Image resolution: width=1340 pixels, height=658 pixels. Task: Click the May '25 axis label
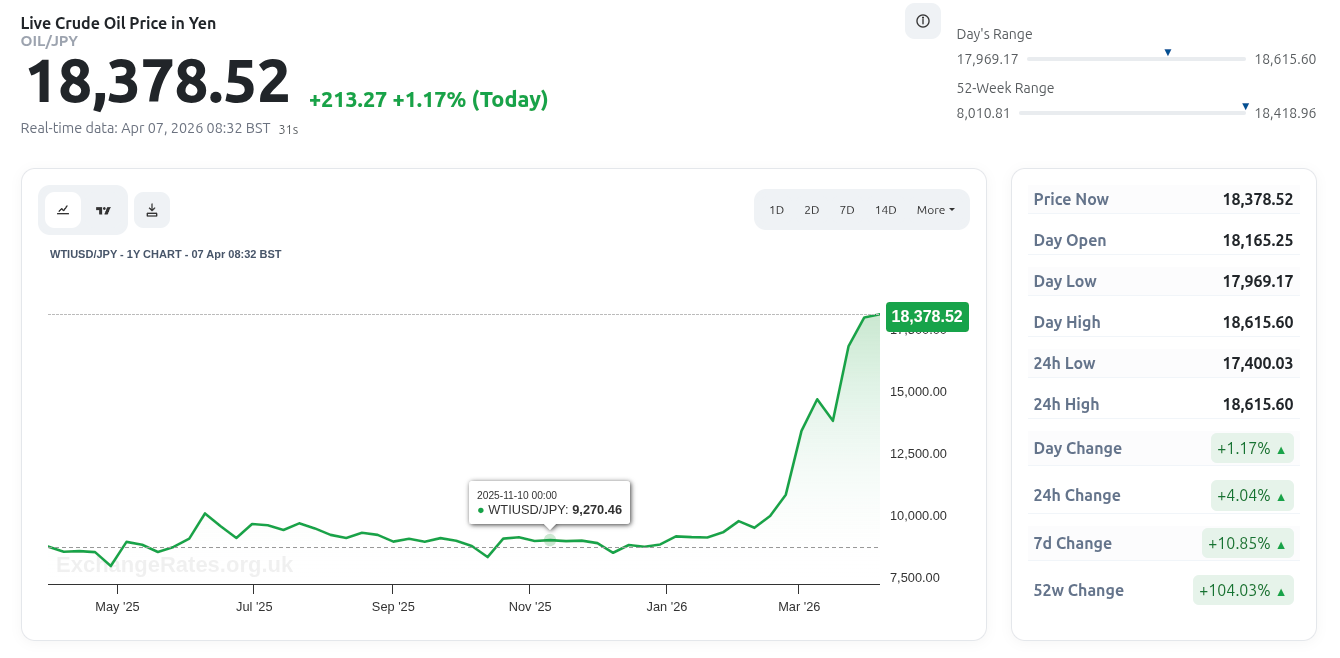click(117, 606)
